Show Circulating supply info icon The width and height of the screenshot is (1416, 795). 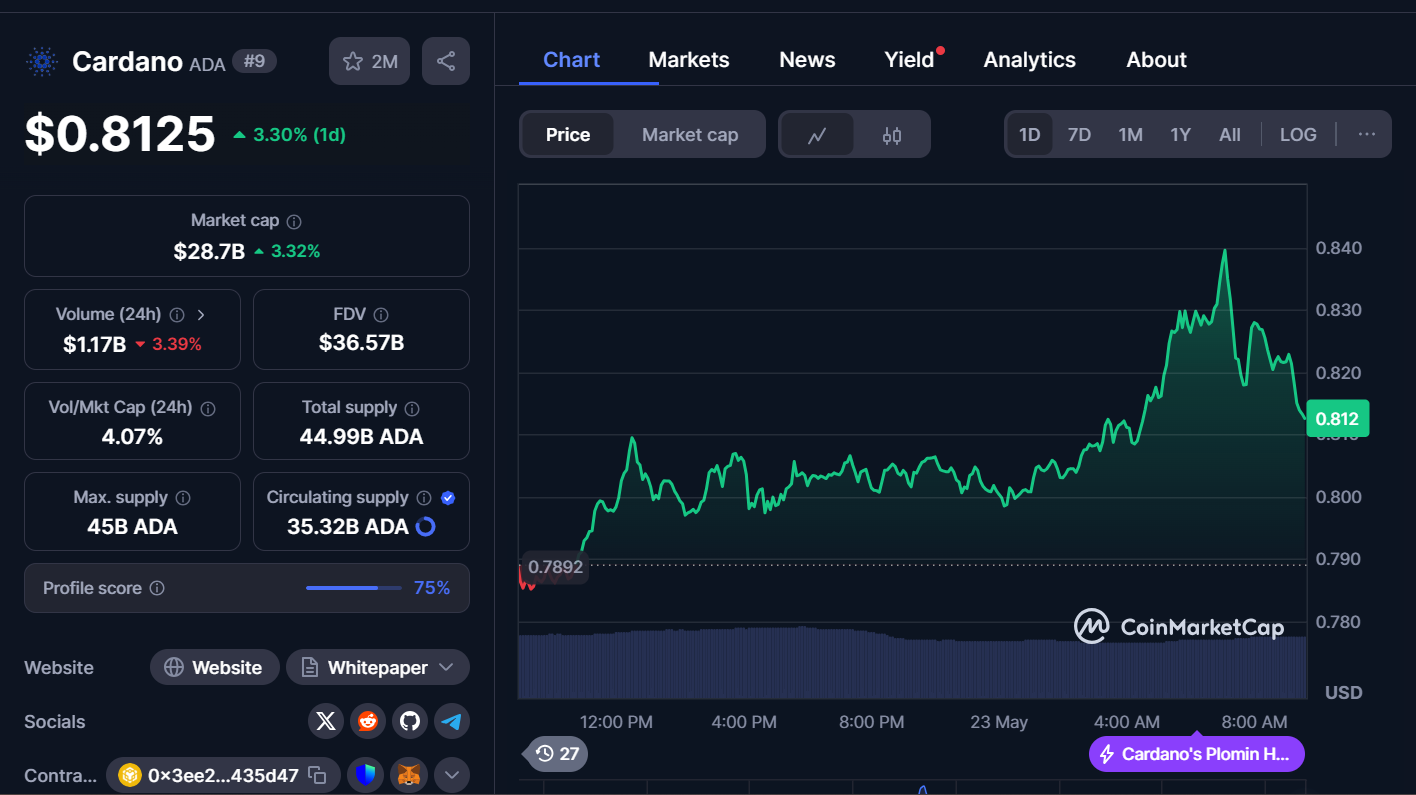424,498
